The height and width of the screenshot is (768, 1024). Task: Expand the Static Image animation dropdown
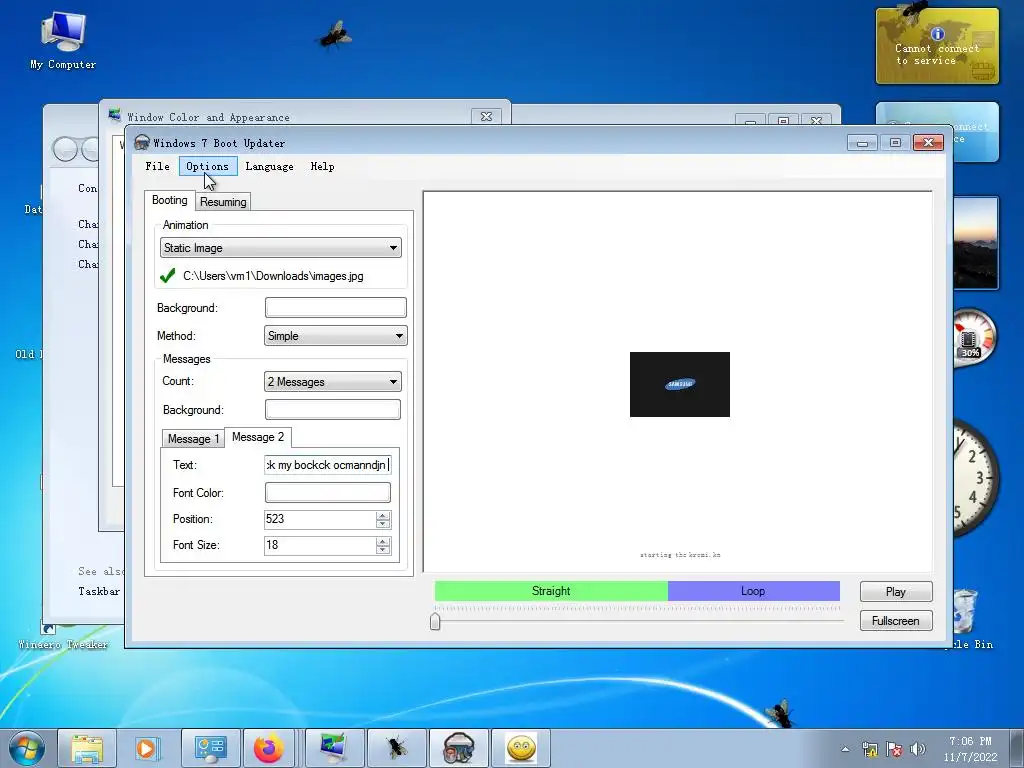(281, 248)
